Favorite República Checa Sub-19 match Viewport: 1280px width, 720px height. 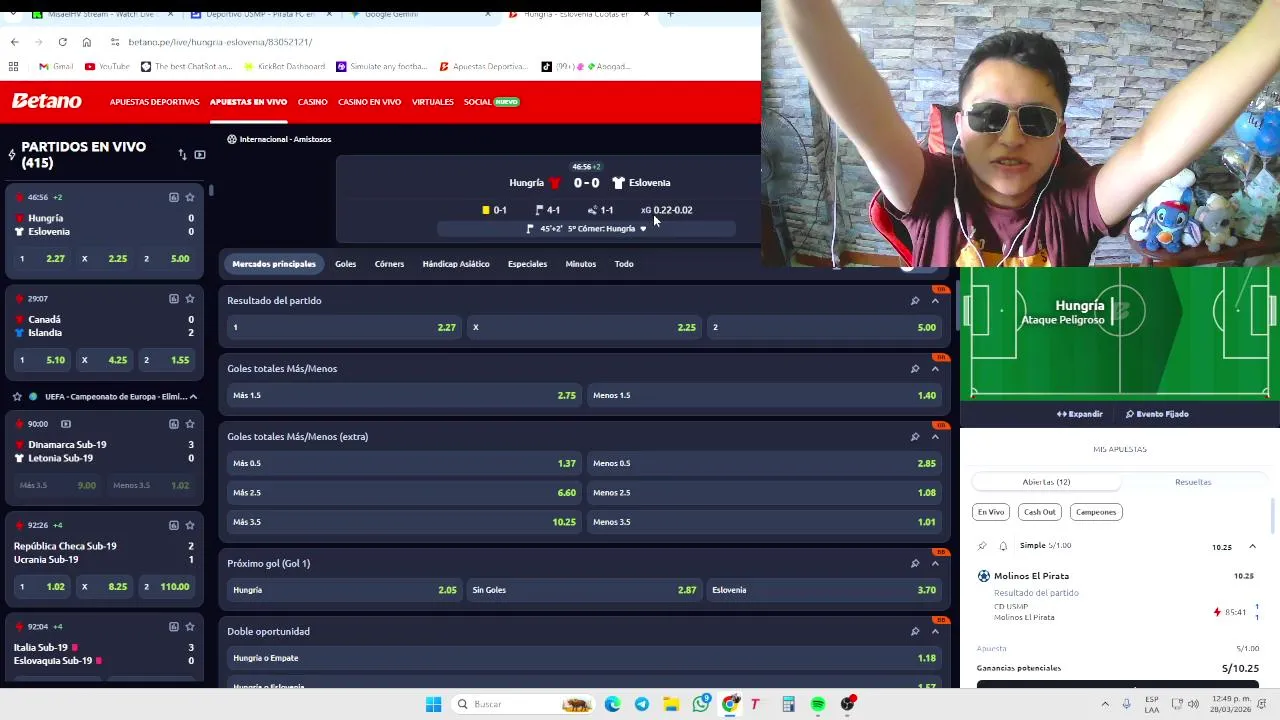(x=190, y=524)
